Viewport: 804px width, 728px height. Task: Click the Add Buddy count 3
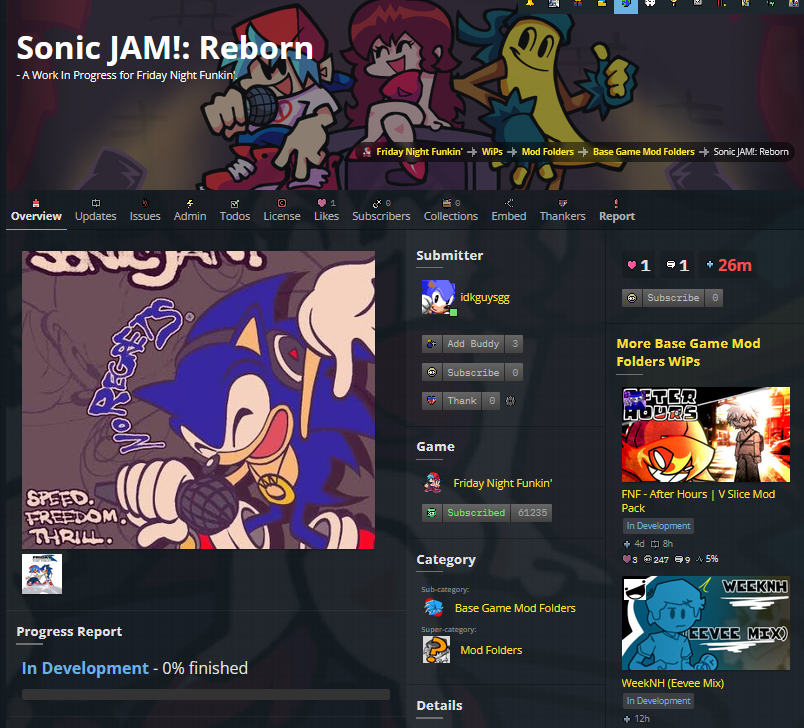(515, 343)
